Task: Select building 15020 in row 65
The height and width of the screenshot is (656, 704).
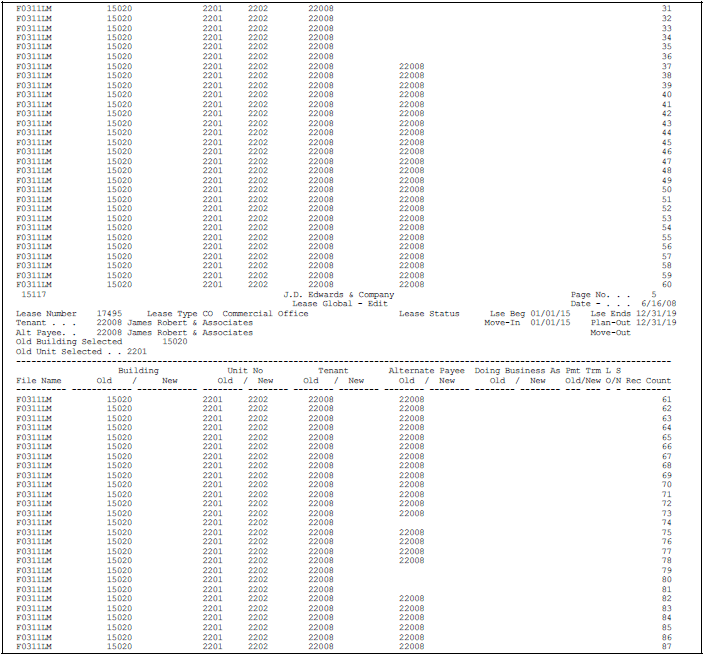Action: pos(119,437)
